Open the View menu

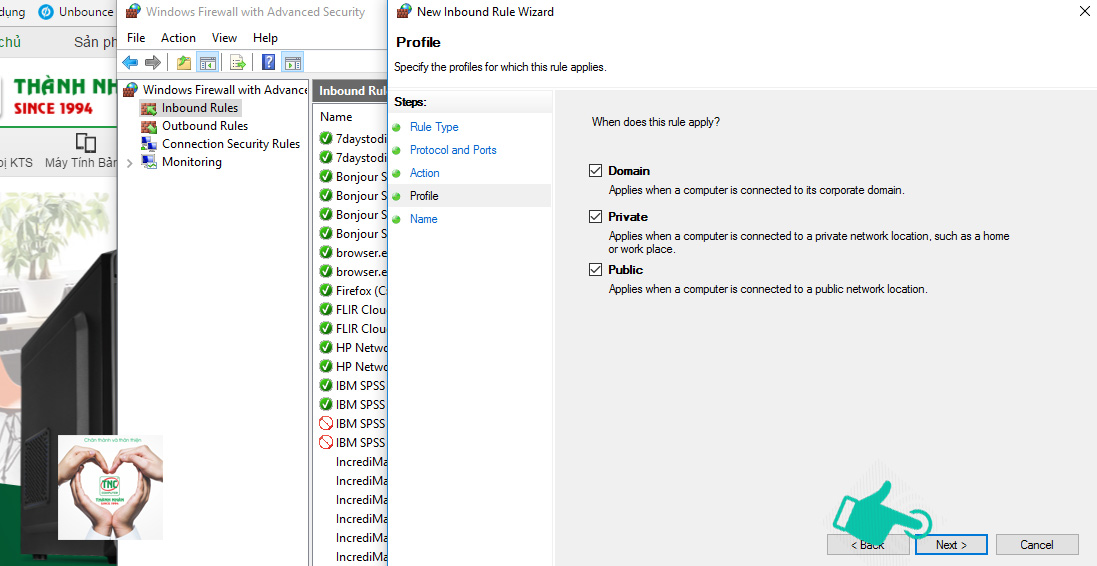point(225,38)
